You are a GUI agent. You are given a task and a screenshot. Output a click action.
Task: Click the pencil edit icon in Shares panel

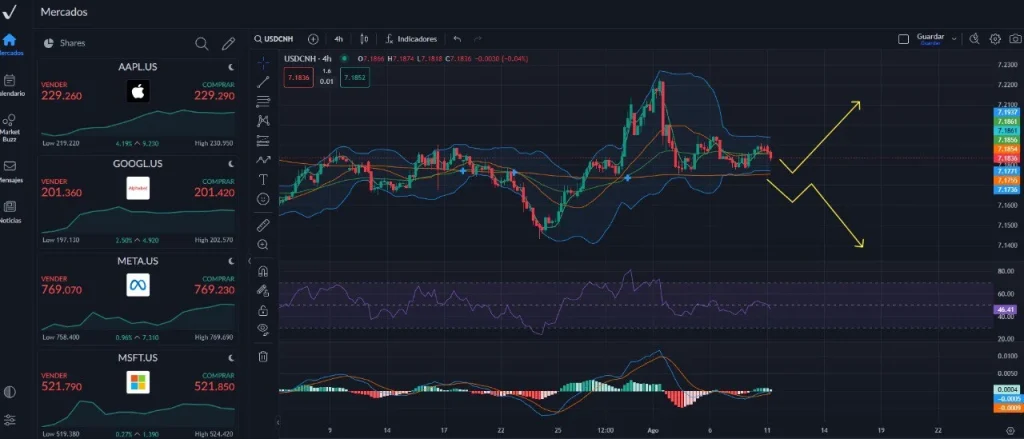tap(228, 44)
